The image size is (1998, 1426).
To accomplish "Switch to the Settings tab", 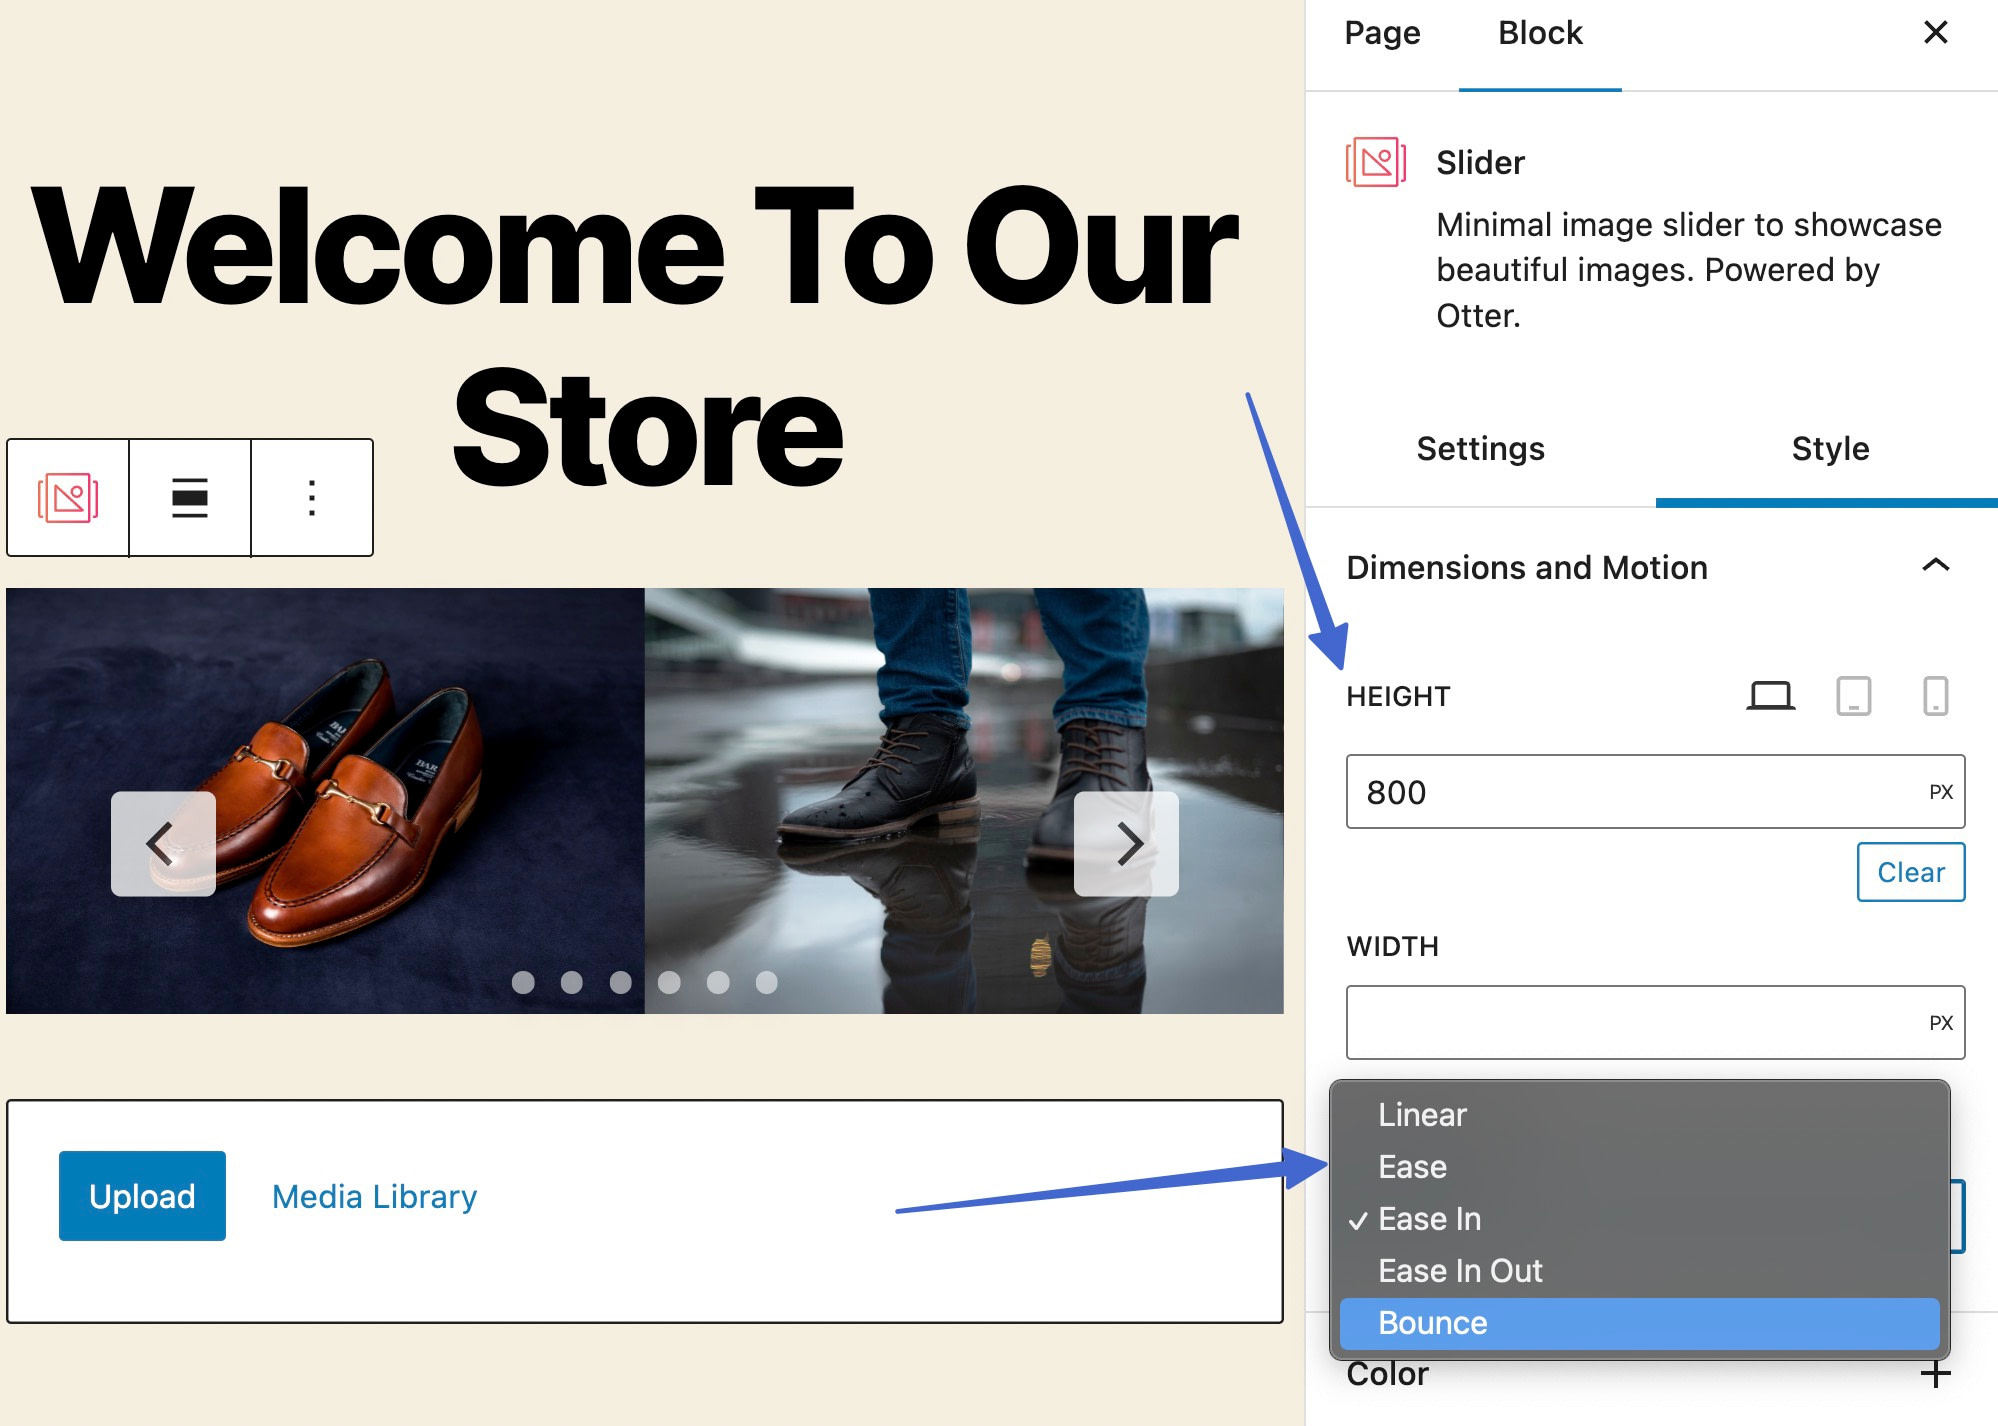I will point(1480,448).
